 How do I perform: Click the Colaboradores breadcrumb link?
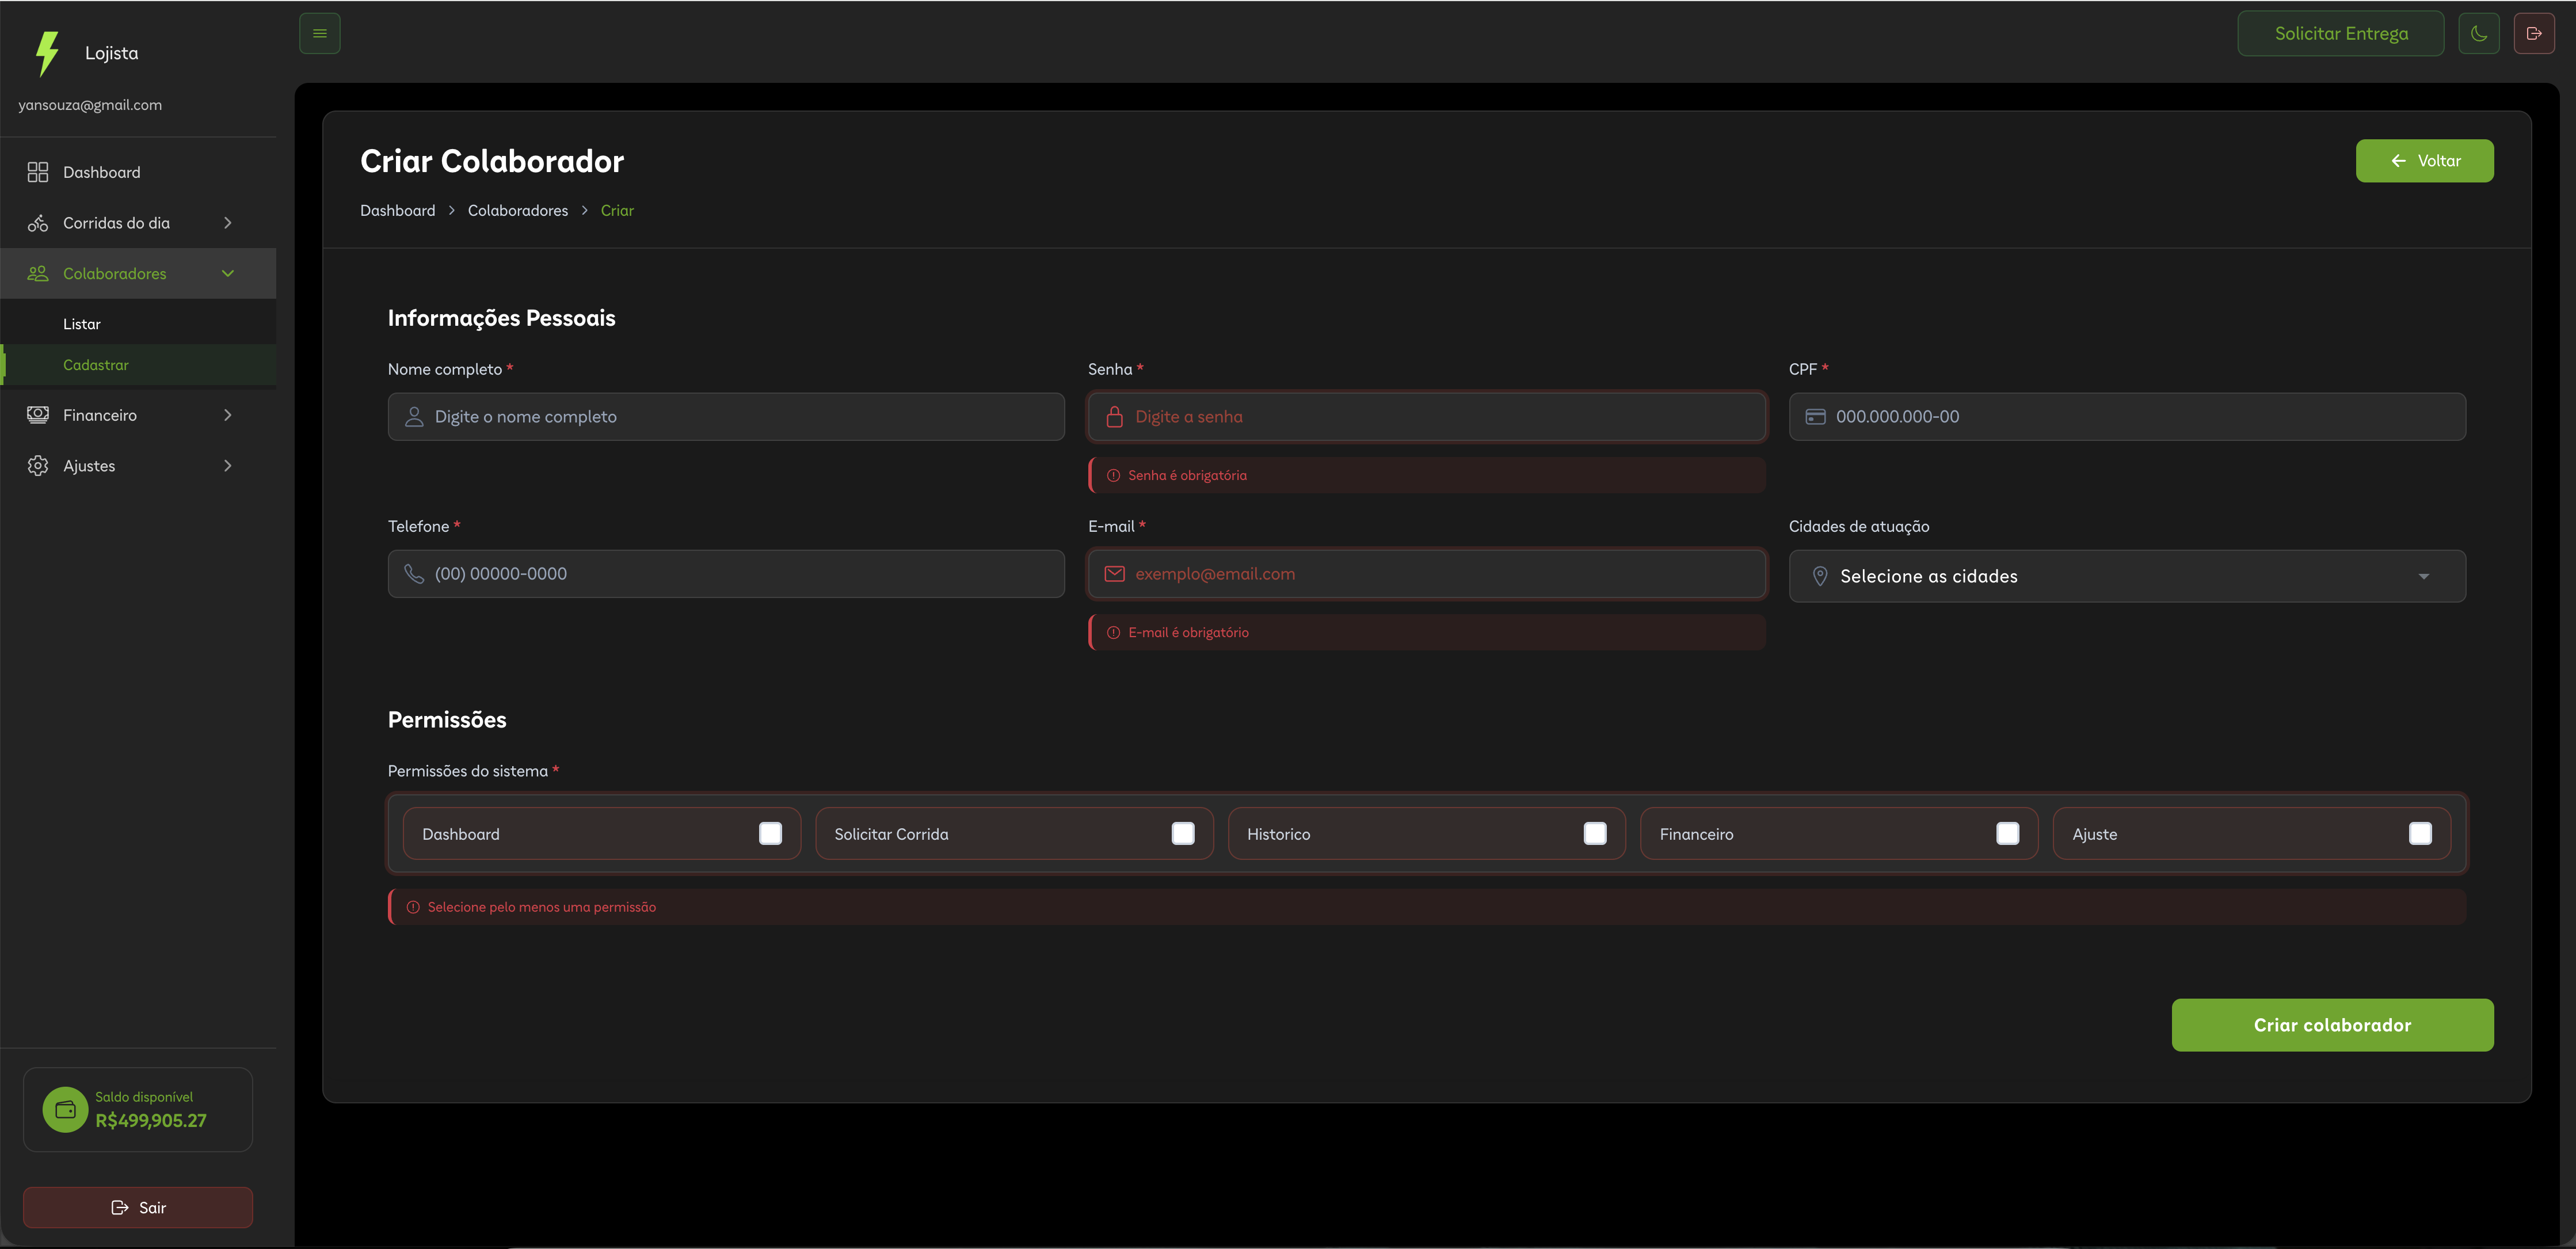point(517,210)
